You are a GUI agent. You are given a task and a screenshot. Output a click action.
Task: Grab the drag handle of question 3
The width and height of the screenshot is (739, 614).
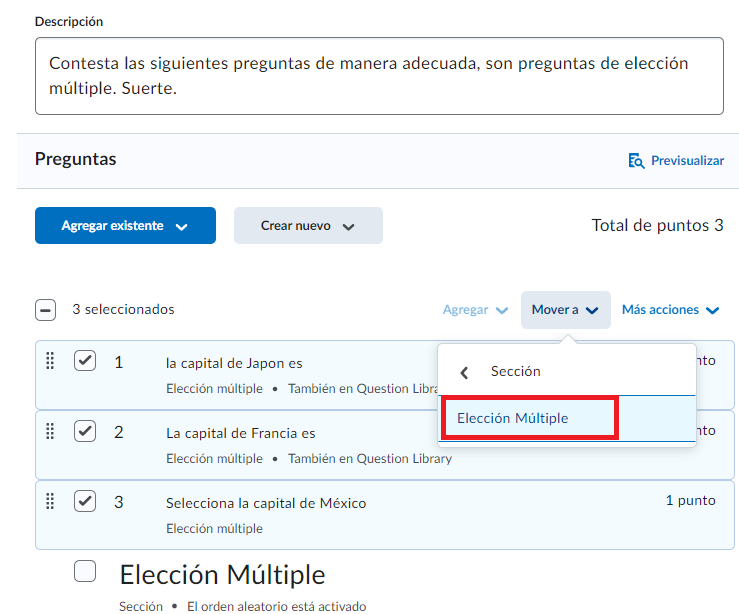[x=50, y=501]
